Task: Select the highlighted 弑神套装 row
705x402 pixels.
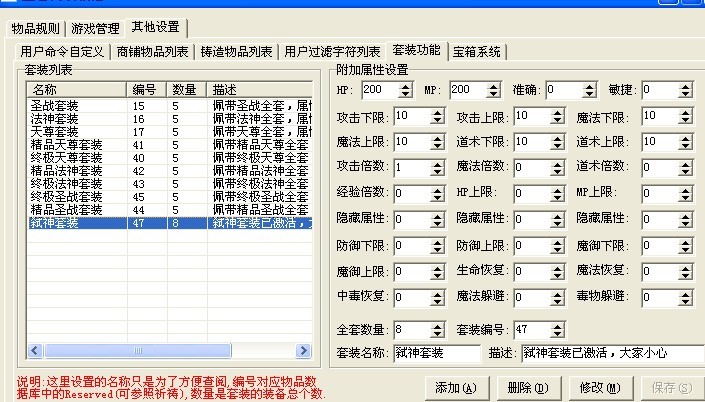Action: (x=170, y=223)
